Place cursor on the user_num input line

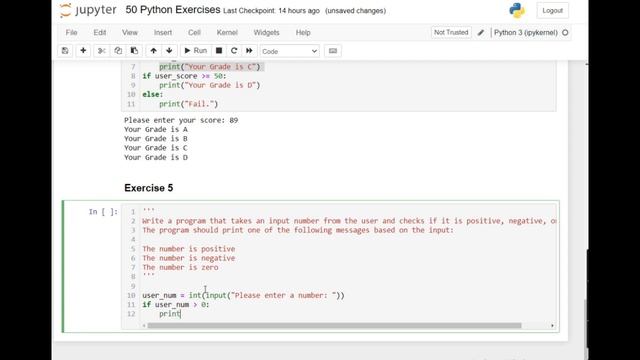pos(243,295)
